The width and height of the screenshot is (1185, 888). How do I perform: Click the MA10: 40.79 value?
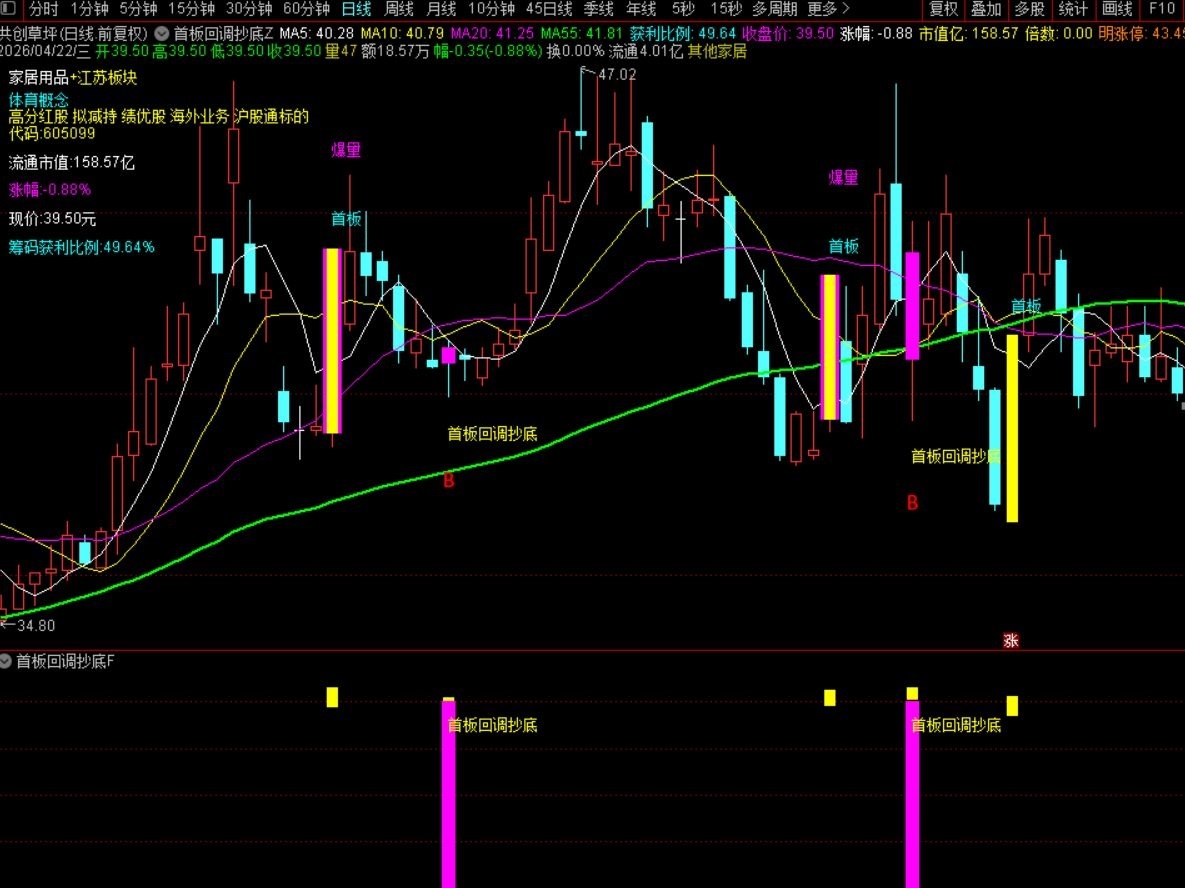pos(402,34)
